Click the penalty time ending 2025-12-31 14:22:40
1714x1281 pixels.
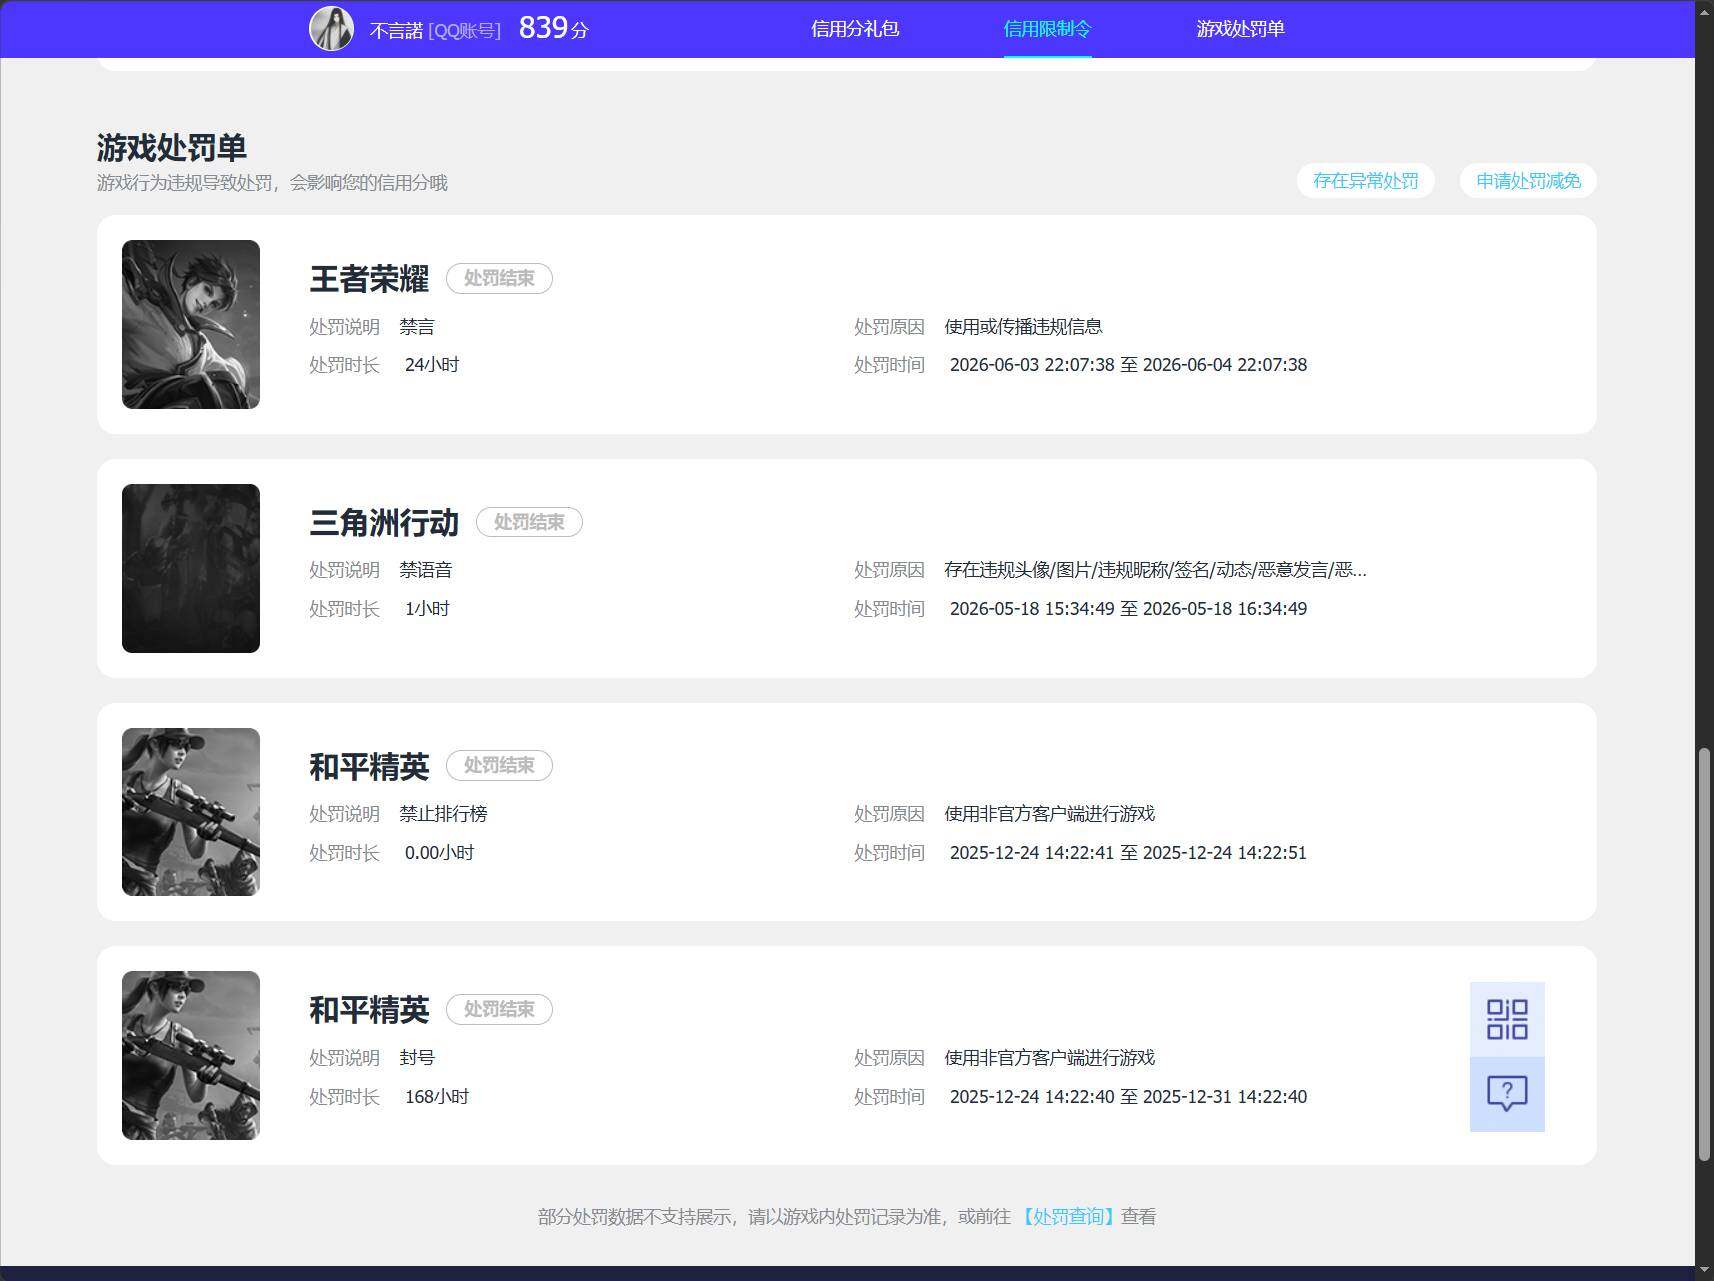(1128, 1097)
